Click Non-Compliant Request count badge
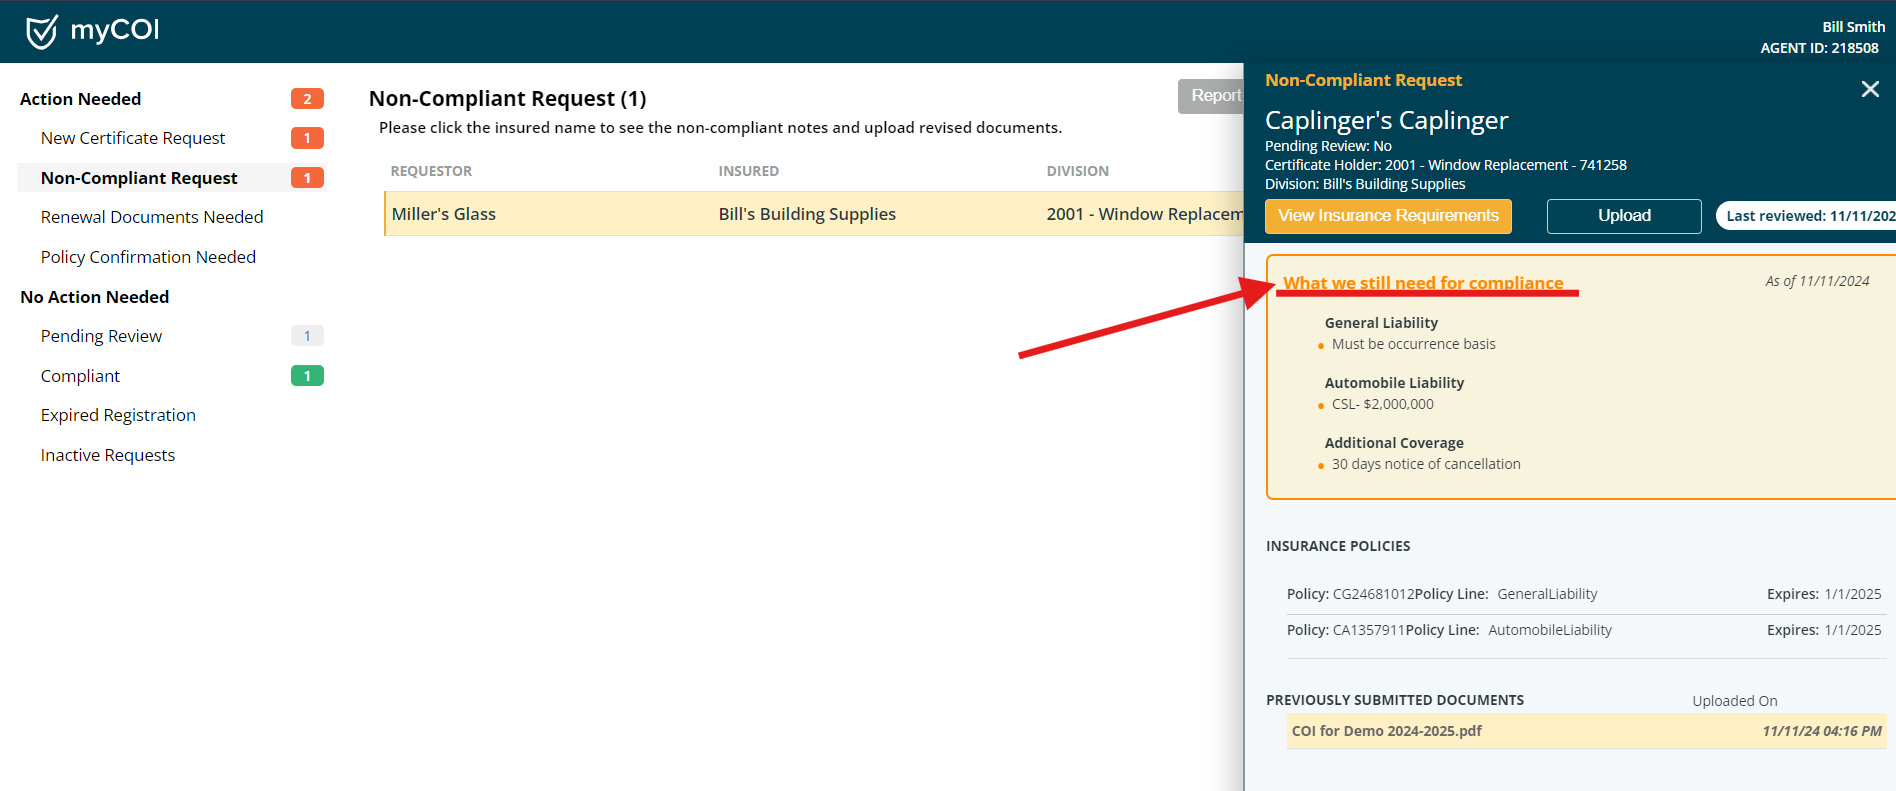Screen dimensions: 1896x791 (x=307, y=178)
